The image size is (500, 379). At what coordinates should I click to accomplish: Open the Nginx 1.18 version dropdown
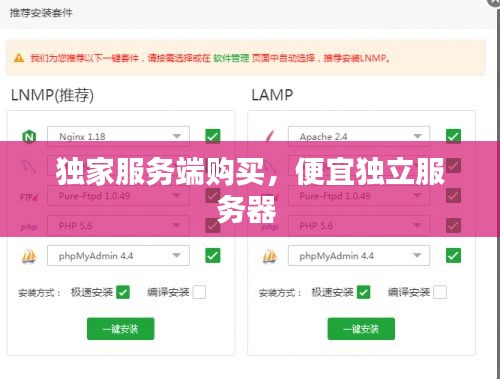[118, 136]
